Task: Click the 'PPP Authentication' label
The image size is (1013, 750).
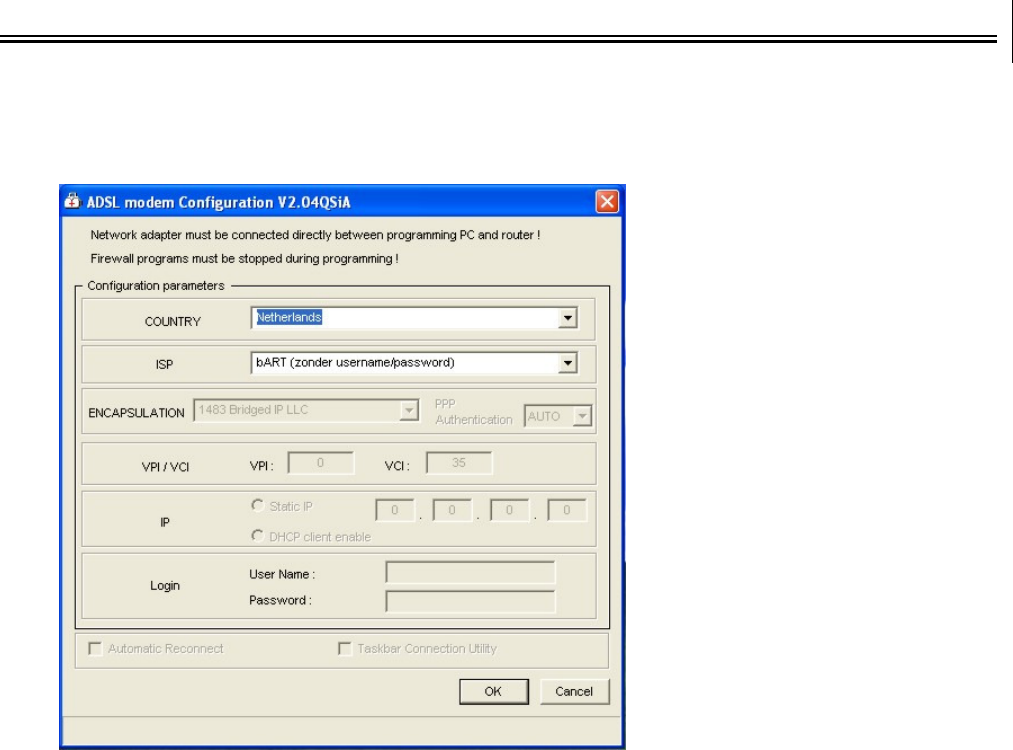Action: 474,411
